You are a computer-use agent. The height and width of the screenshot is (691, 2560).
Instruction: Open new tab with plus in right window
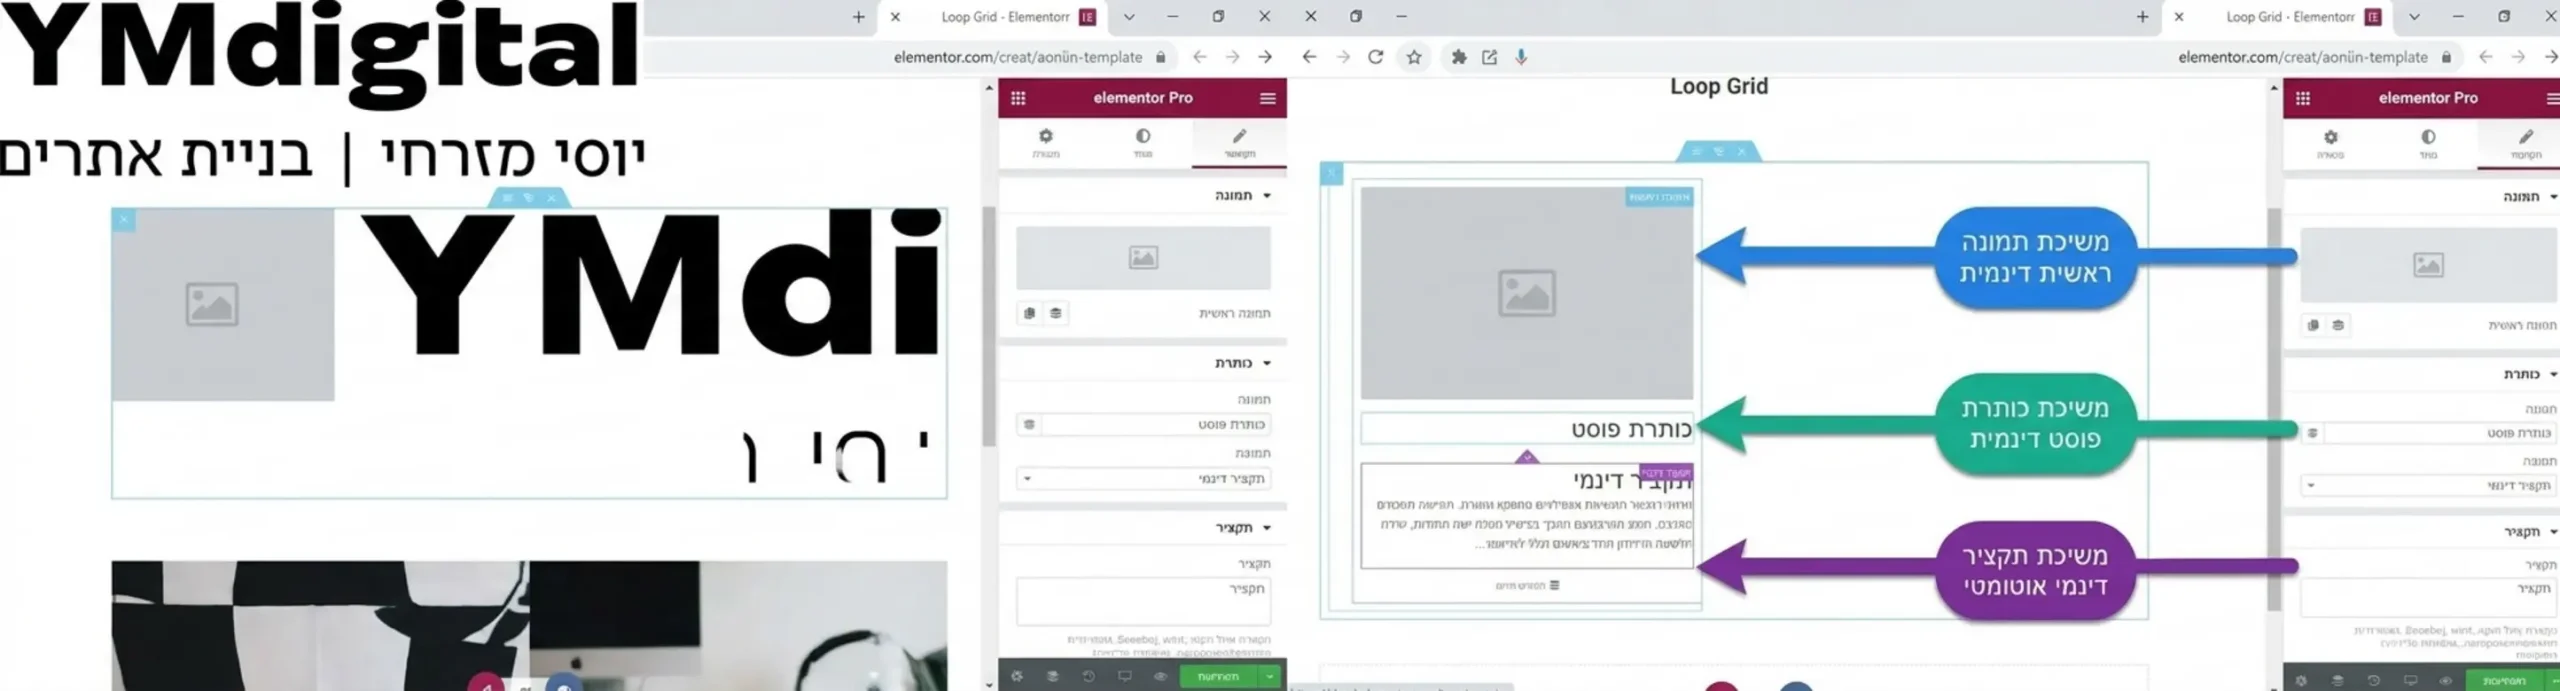coord(2142,17)
